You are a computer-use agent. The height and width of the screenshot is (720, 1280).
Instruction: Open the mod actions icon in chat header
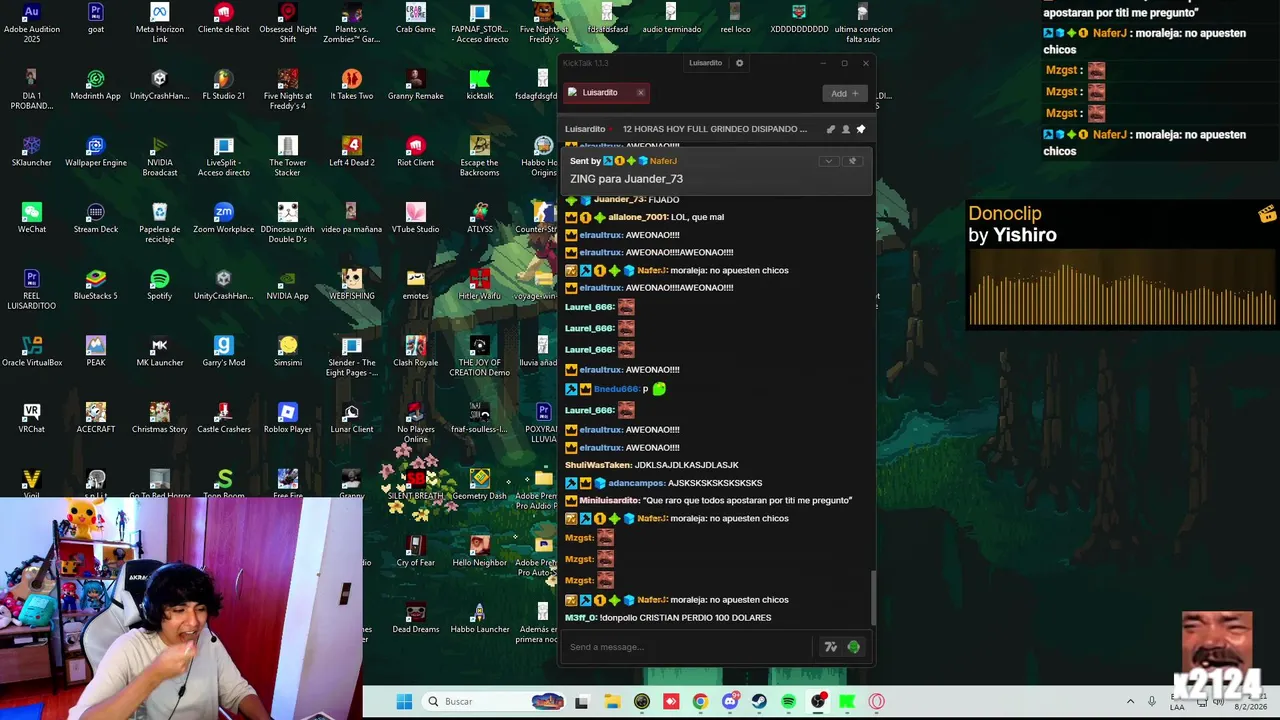coord(830,129)
